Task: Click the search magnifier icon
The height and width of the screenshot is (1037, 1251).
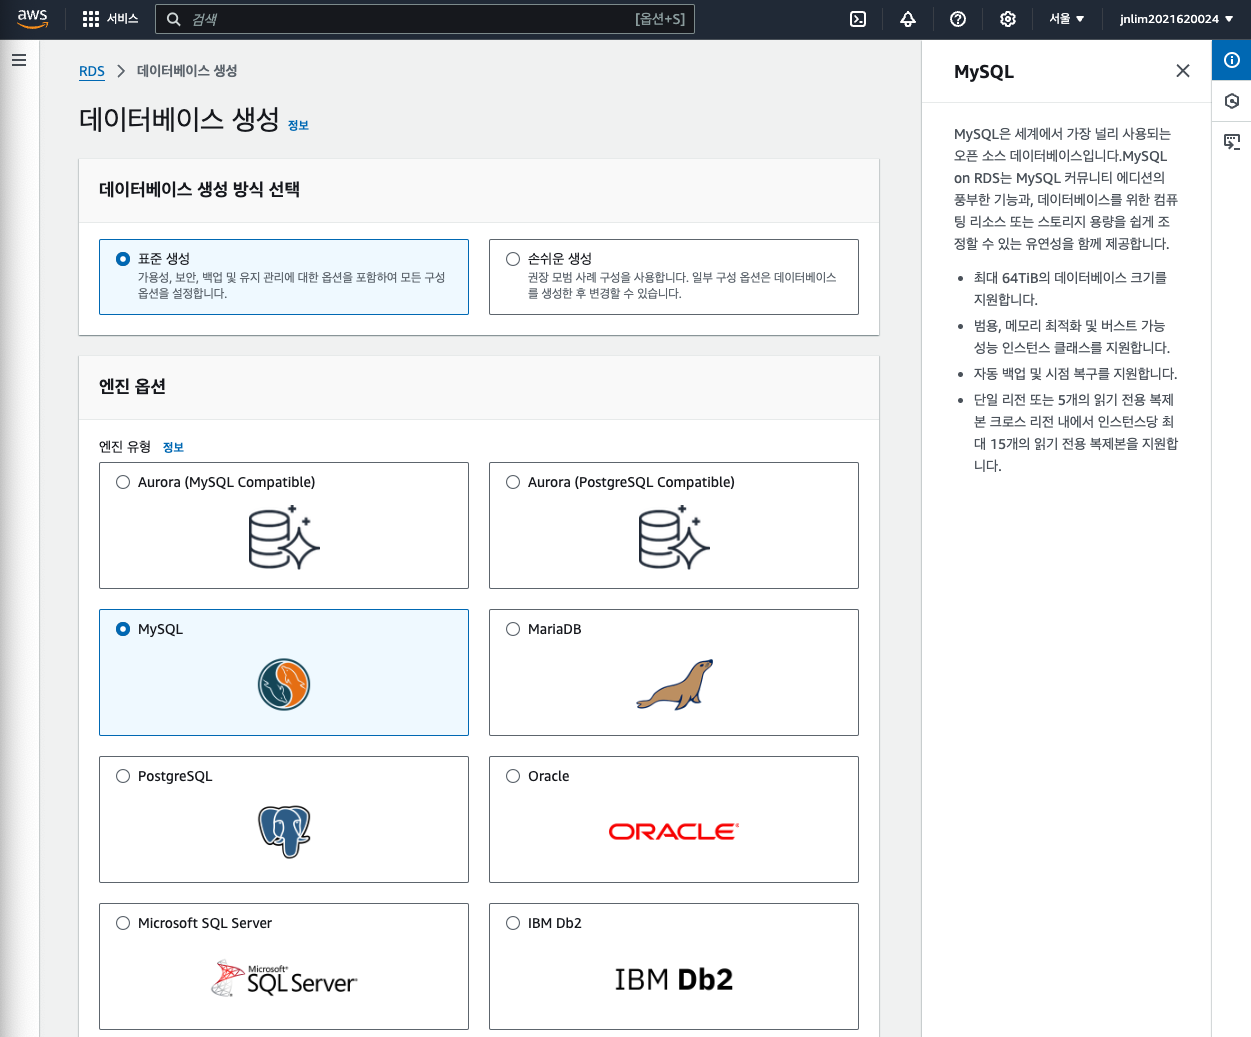Action: point(174,19)
